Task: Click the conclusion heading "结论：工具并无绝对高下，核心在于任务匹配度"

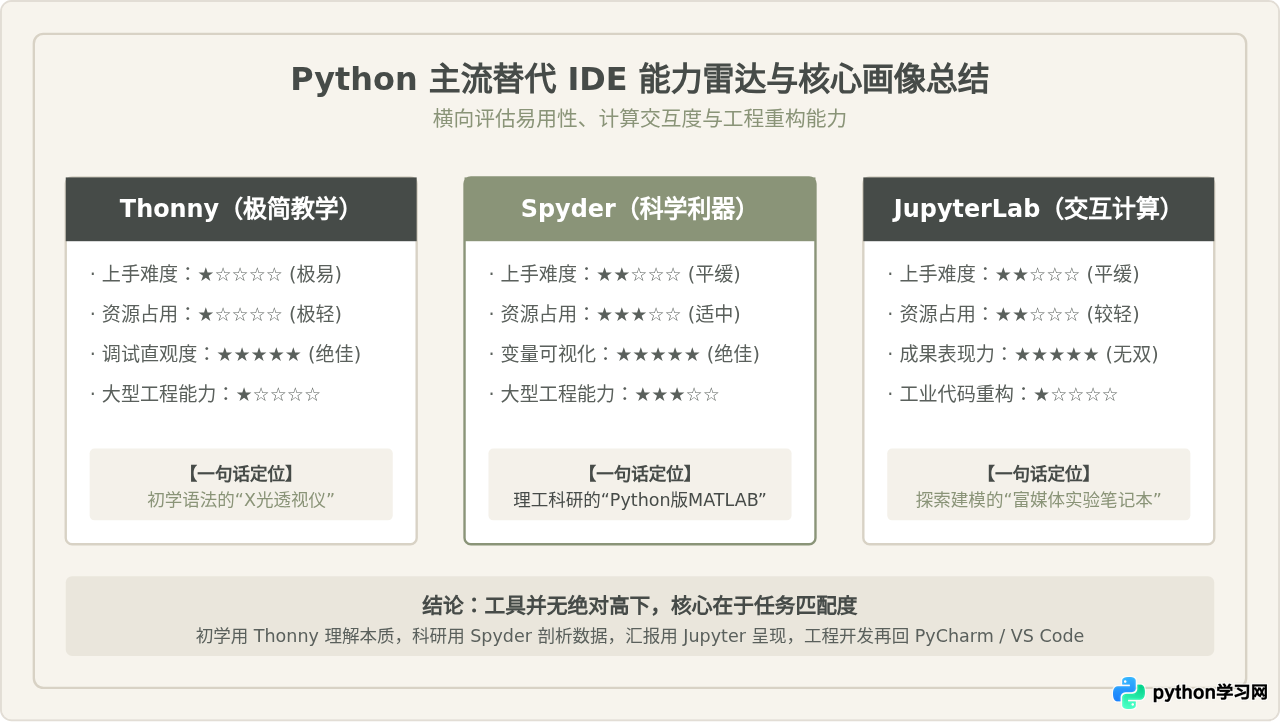Action: 640,606
